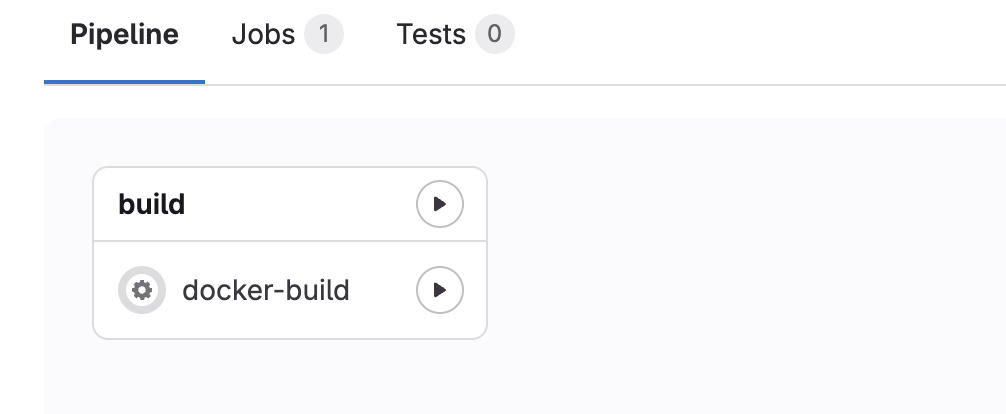Run the docker-build manual job
The image size is (1006, 414).
[x=439, y=290]
